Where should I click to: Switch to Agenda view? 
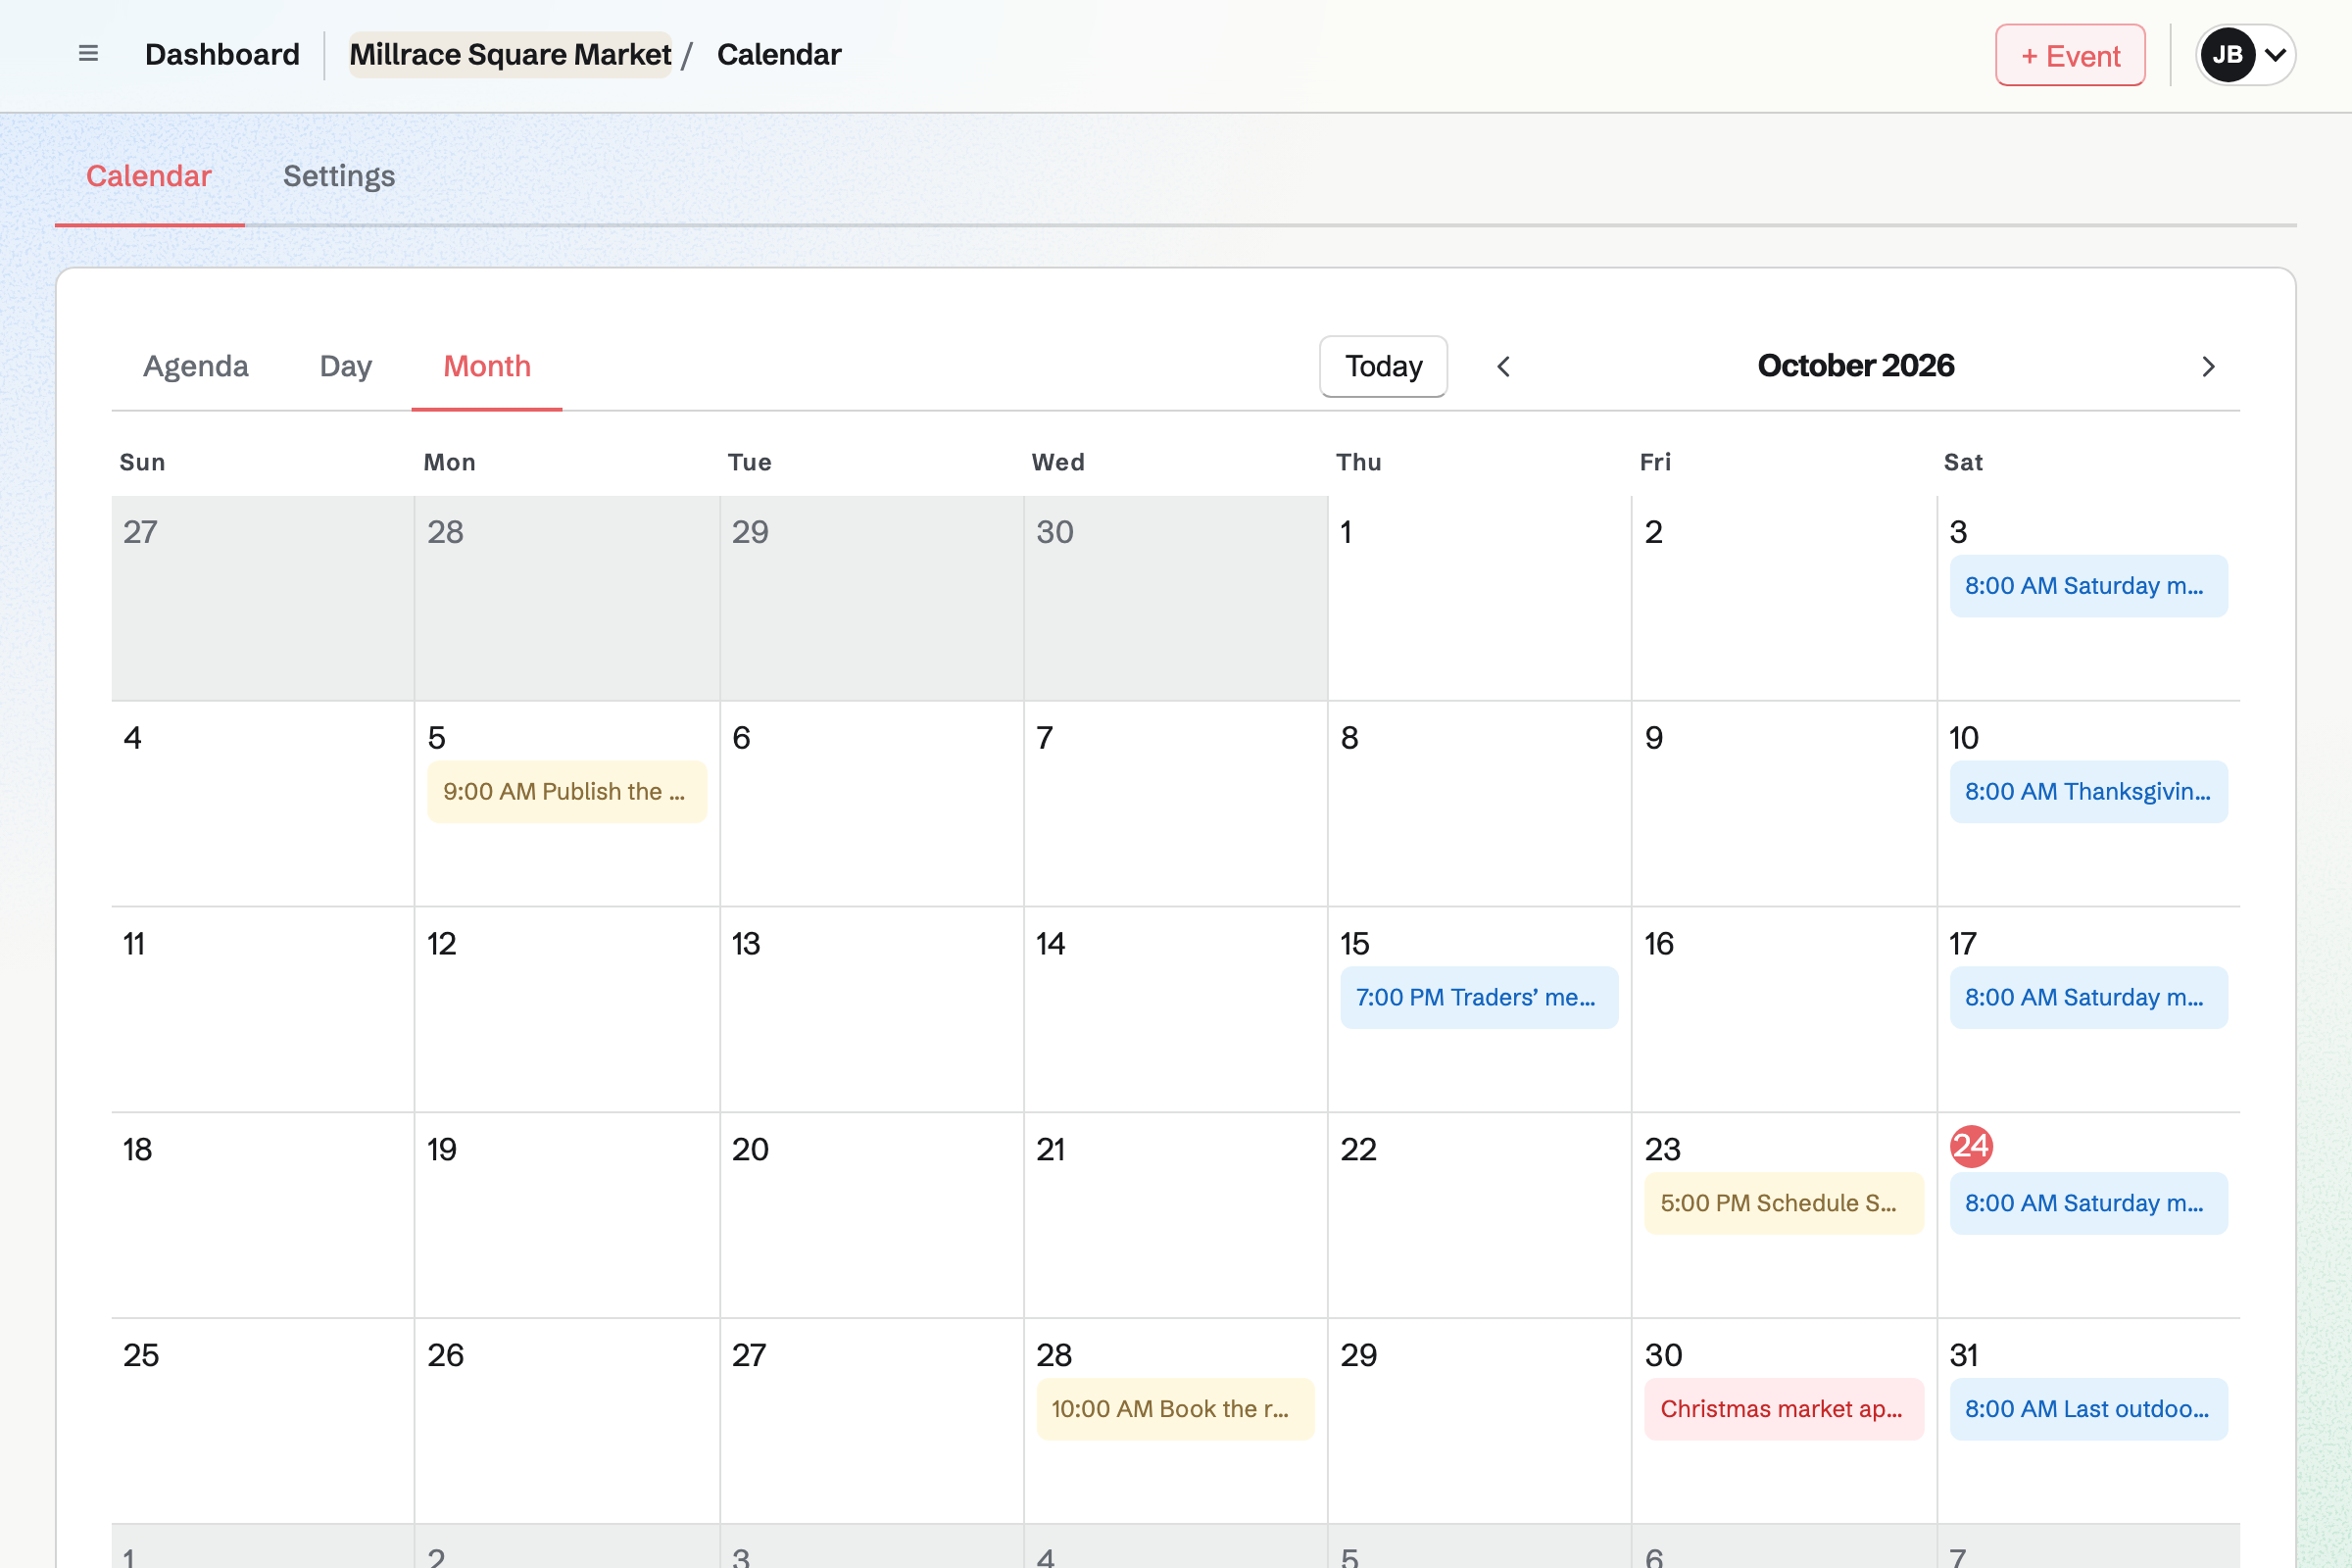tap(196, 366)
